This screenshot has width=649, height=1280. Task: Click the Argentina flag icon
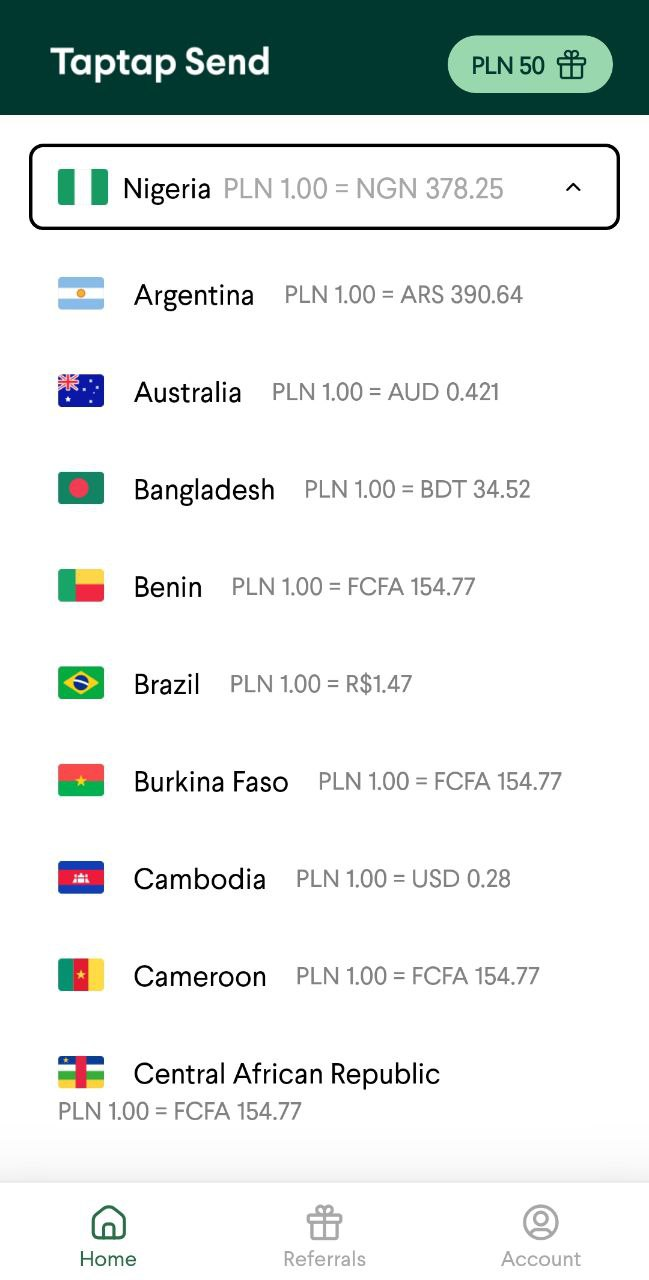tap(81, 294)
